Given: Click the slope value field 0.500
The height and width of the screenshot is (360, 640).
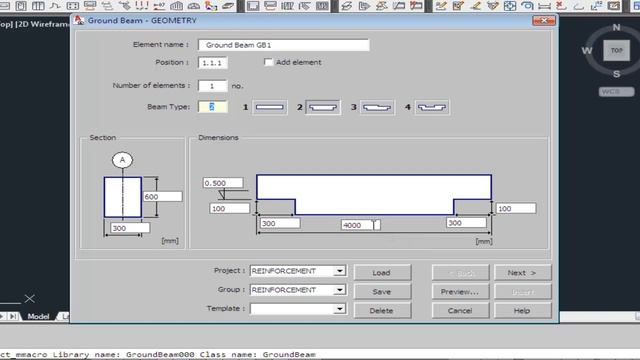Looking at the screenshot, I should click(x=223, y=183).
